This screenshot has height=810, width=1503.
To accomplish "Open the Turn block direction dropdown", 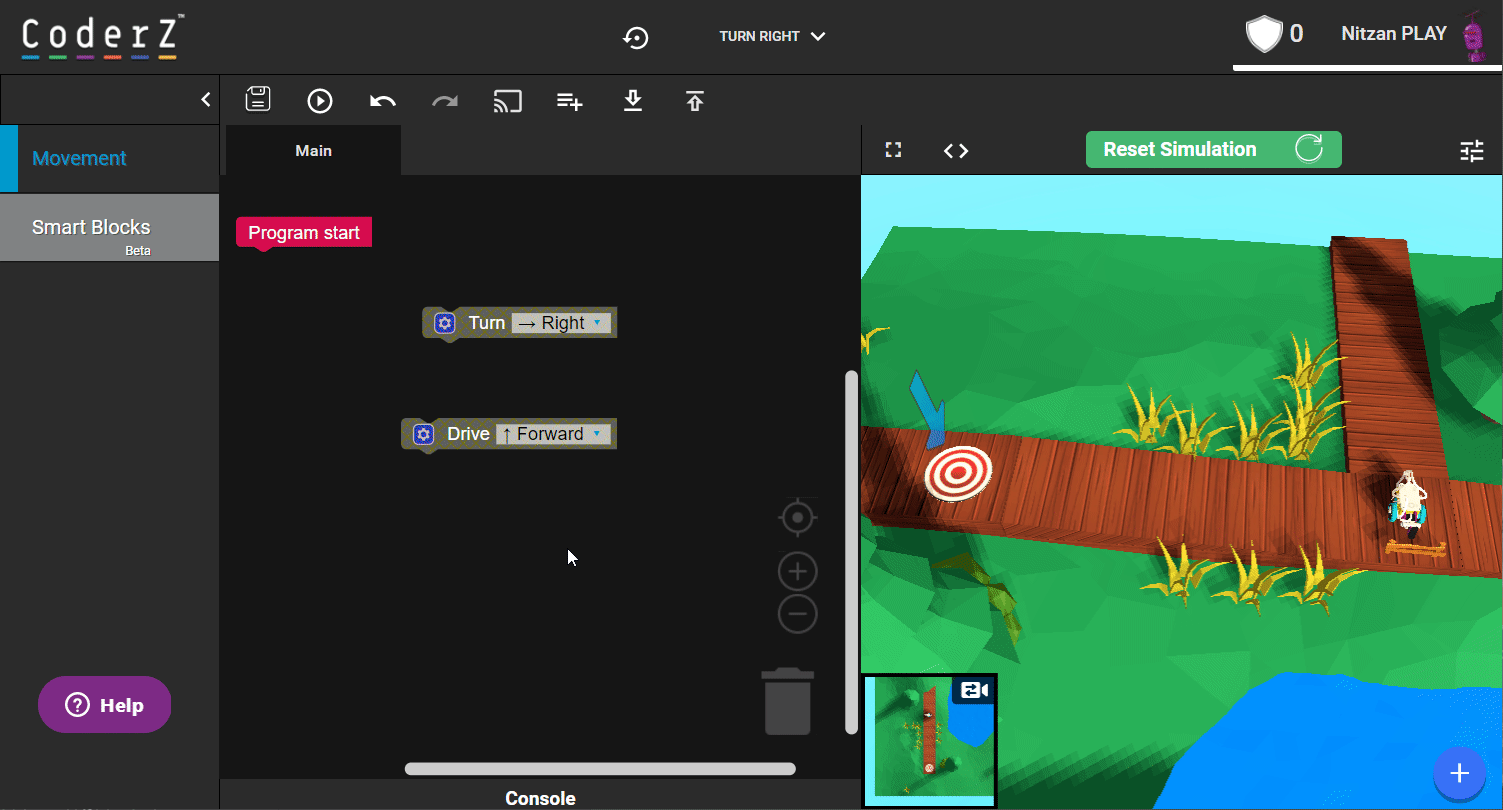I will (562, 323).
